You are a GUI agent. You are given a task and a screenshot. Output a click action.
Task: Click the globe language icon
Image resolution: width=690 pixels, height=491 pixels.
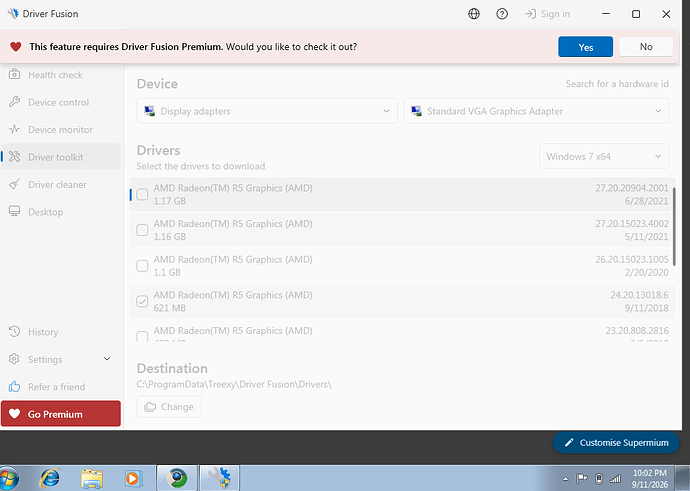click(474, 14)
